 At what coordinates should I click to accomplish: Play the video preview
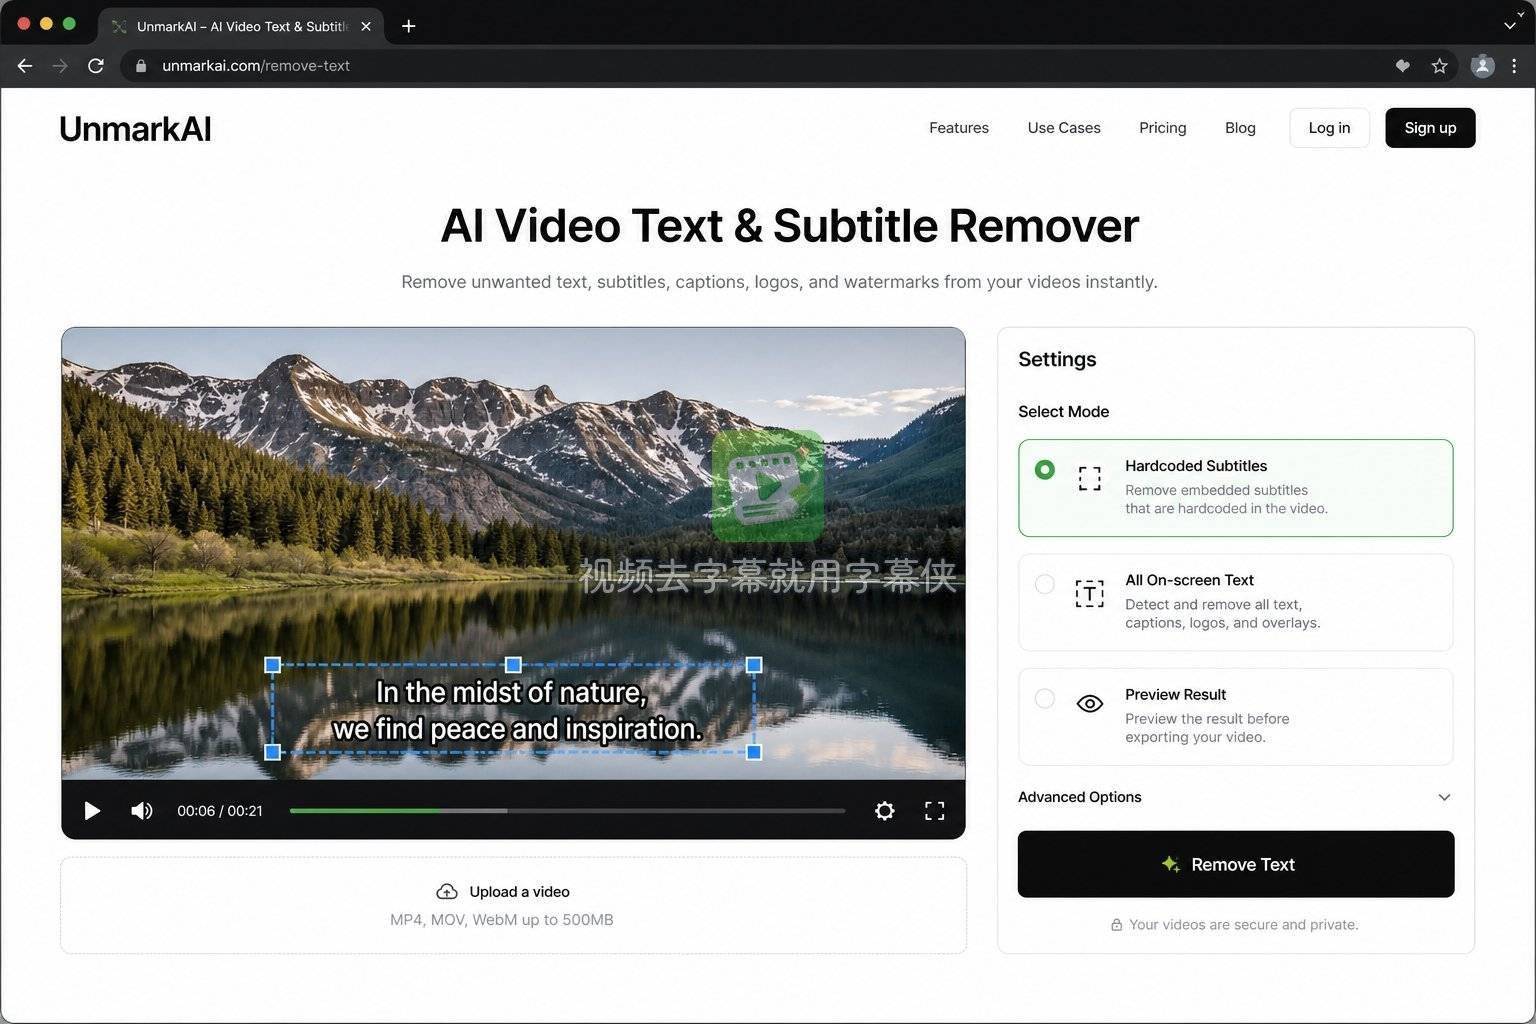tap(92, 811)
